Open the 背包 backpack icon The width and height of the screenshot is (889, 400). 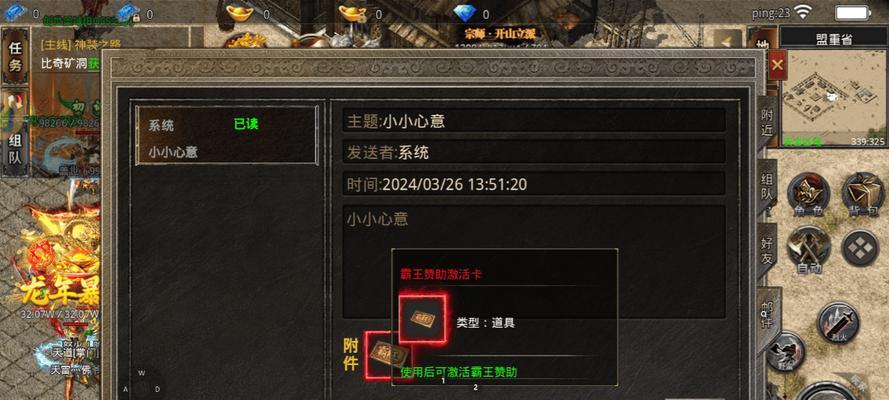pyautogui.click(x=863, y=195)
